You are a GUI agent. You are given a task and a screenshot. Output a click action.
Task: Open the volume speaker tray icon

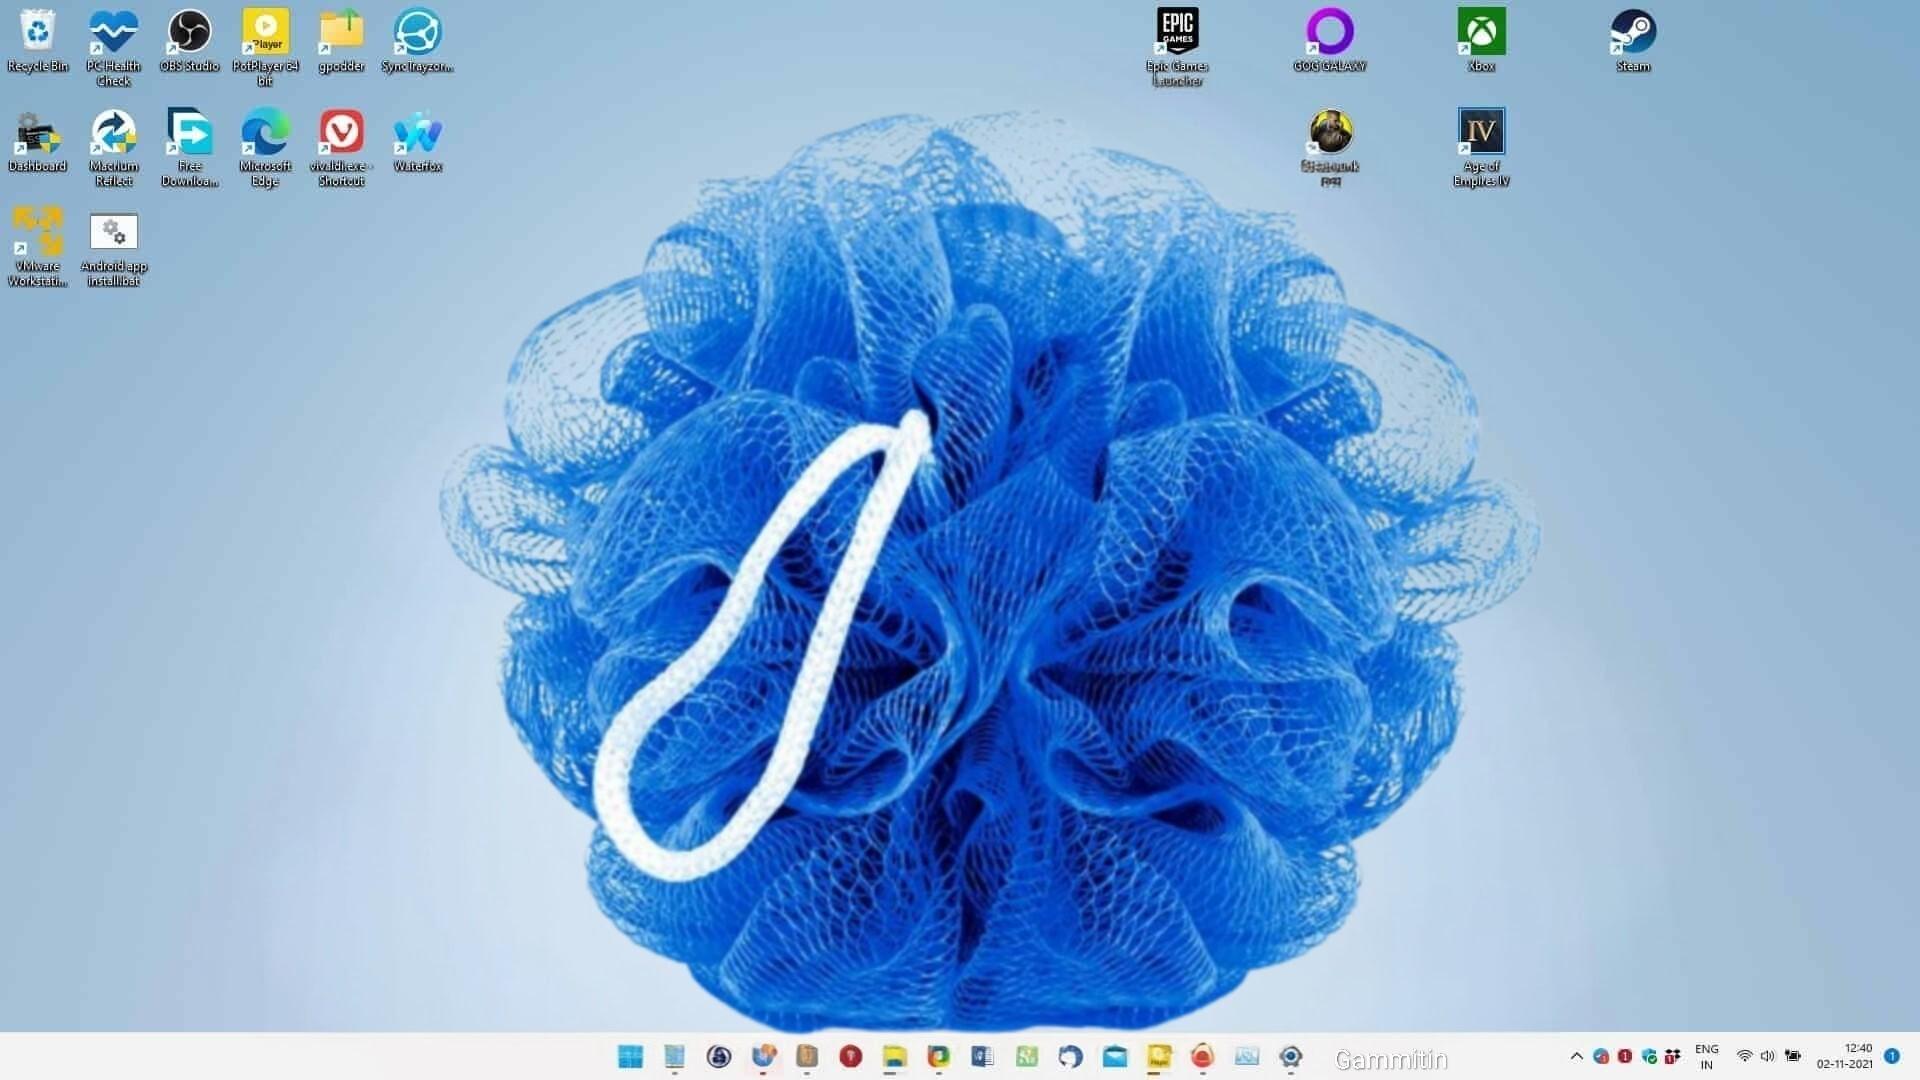pos(1767,1056)
